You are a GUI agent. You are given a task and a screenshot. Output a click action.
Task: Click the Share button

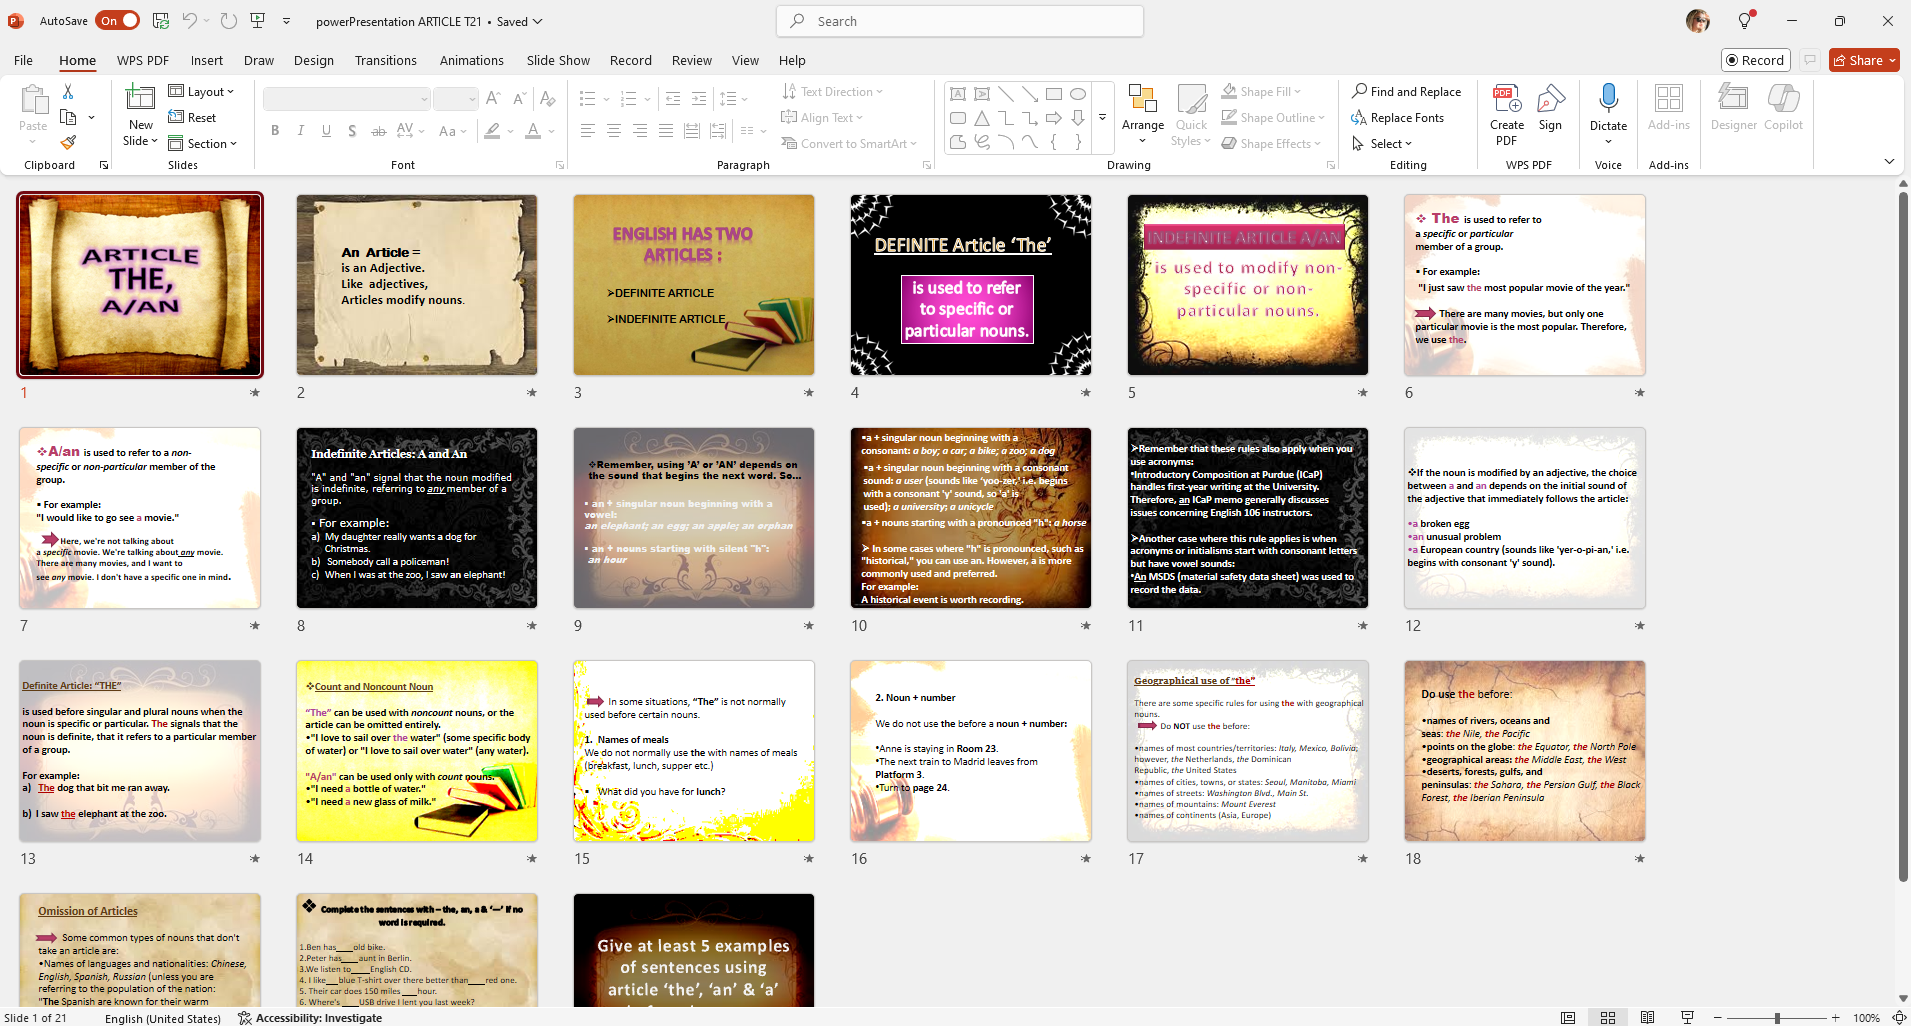click(1864, 60)
